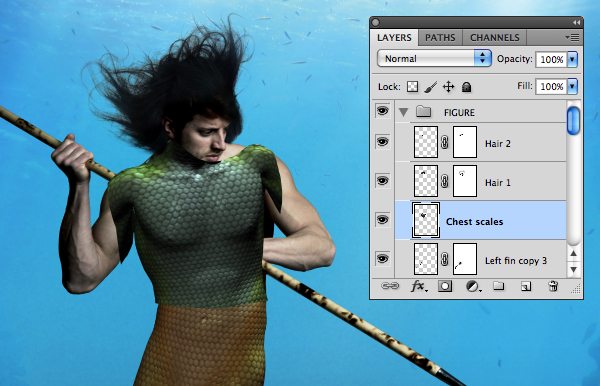The width and height of the screenshot is (600, 386).
Task: Click Hair 1 mask link icon
Action: tap(445, 181)
